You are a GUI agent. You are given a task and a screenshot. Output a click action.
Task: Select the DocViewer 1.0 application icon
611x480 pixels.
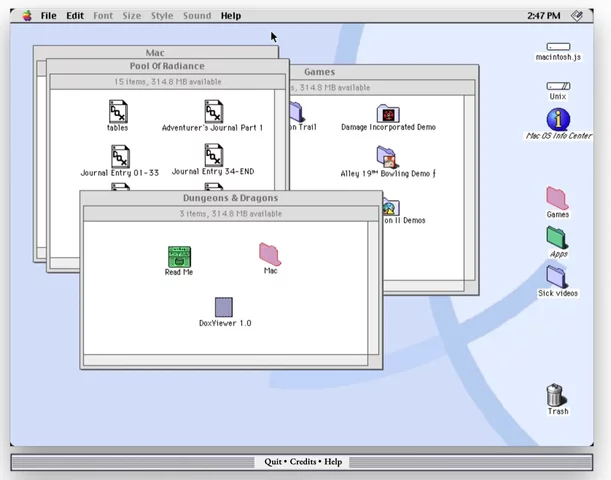click(x=224, y=307)
